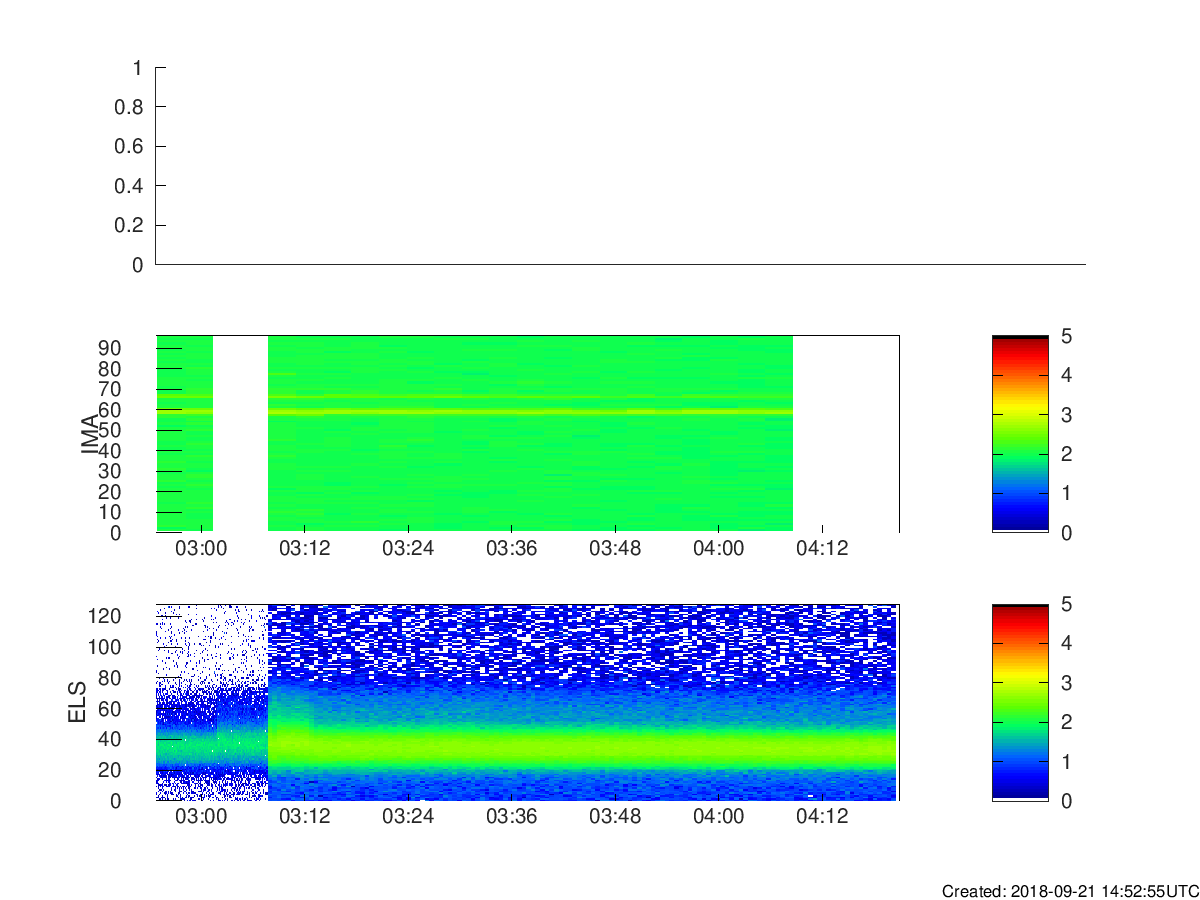
Task: Click 03:12 tick on ELS time axis
Action: [304, 816]
